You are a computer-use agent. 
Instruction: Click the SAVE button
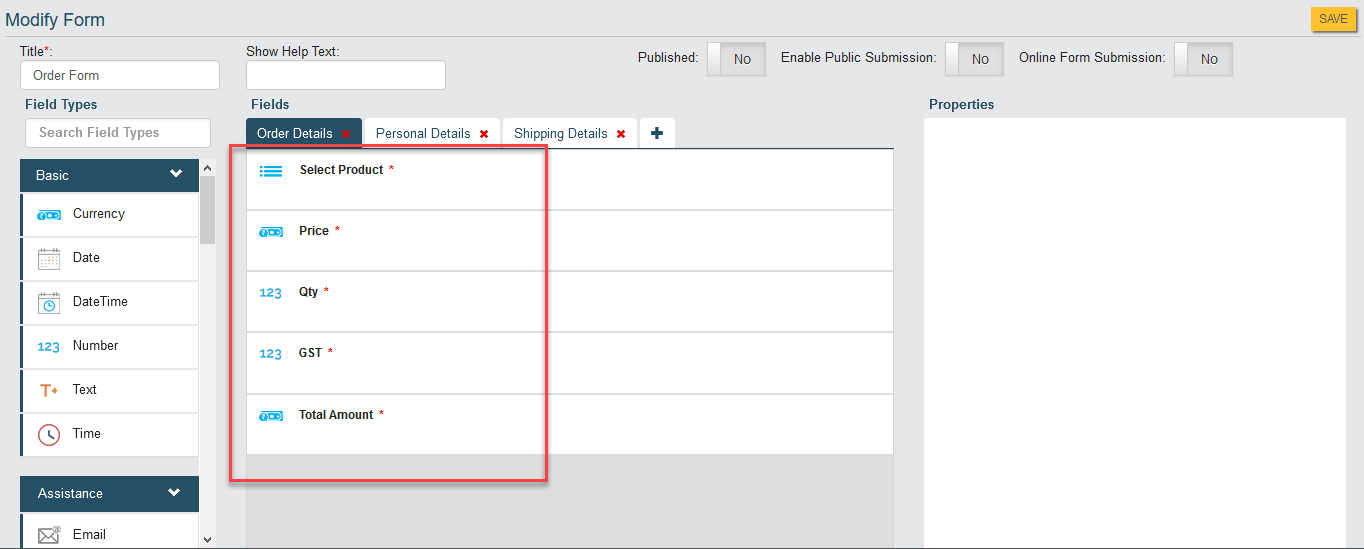[1333, 19]
